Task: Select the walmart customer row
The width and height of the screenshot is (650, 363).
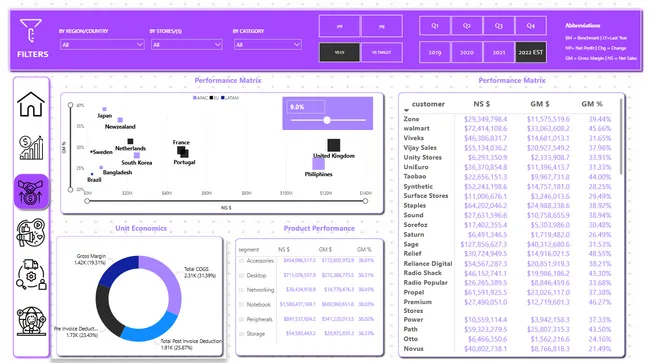Action: [507, 128]
